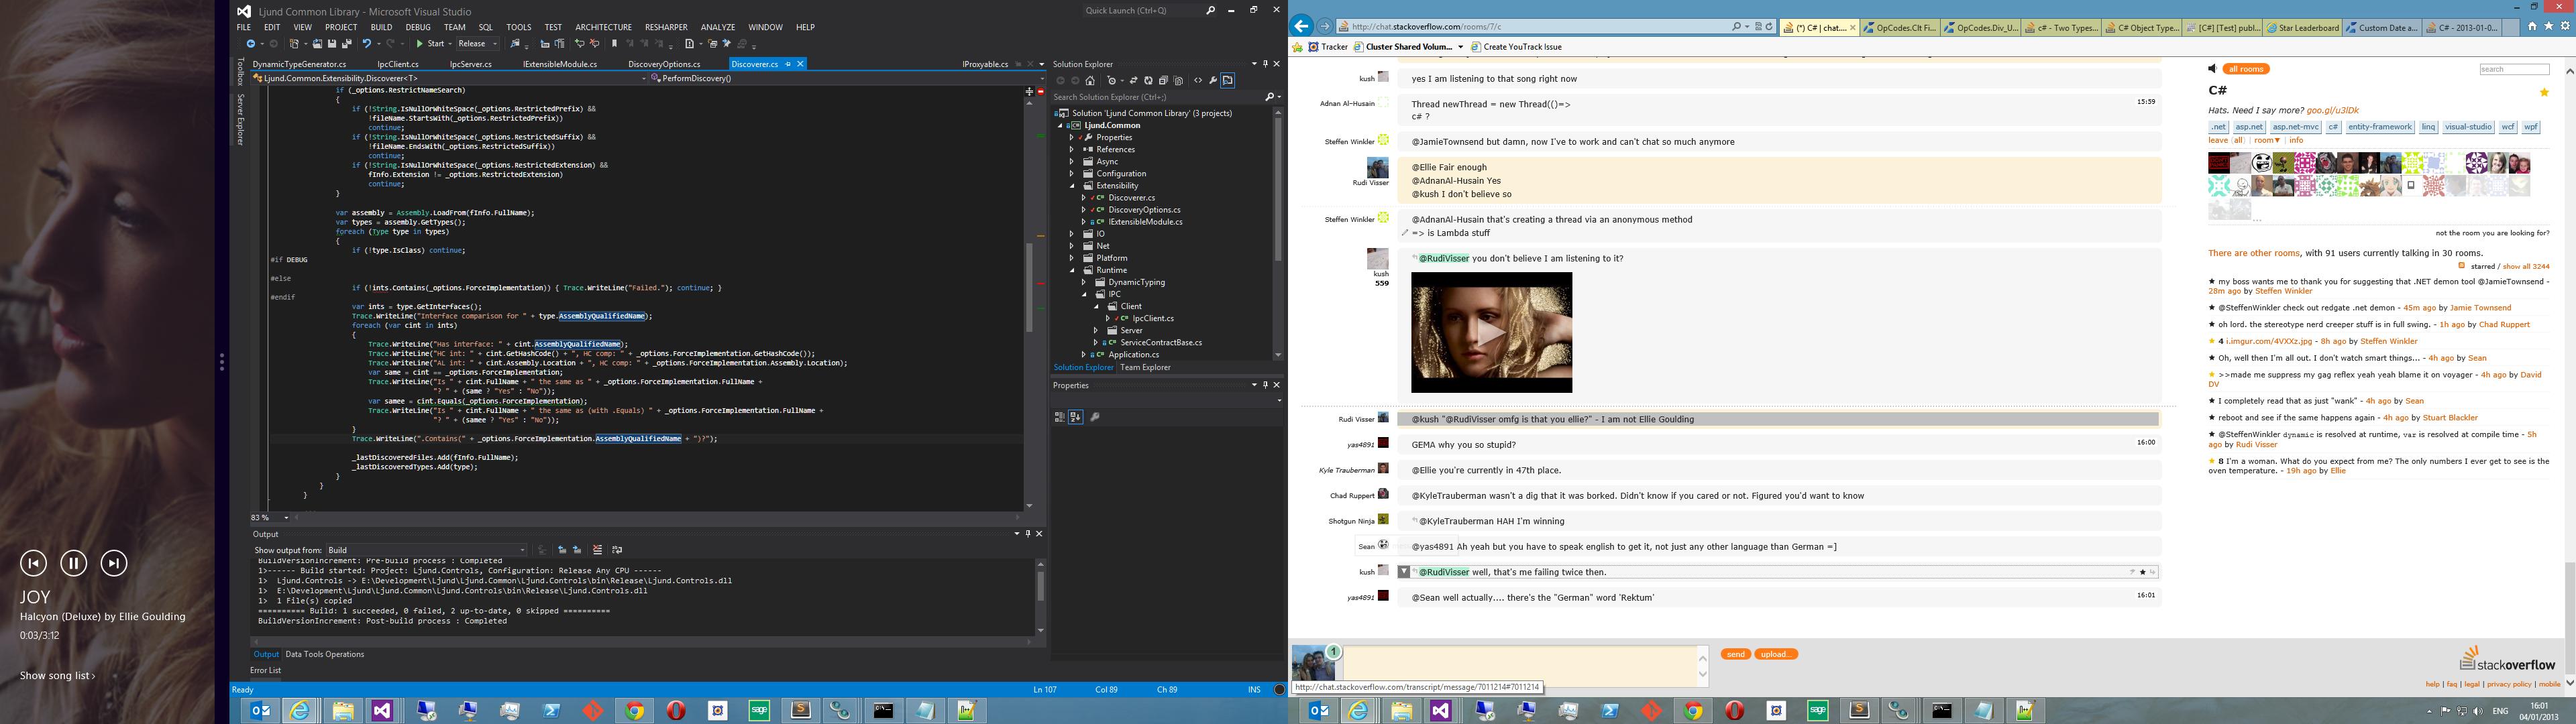Click Save All icon in Visual Studio toolbar
2576x724 pixels.
[x=347, y=44]
